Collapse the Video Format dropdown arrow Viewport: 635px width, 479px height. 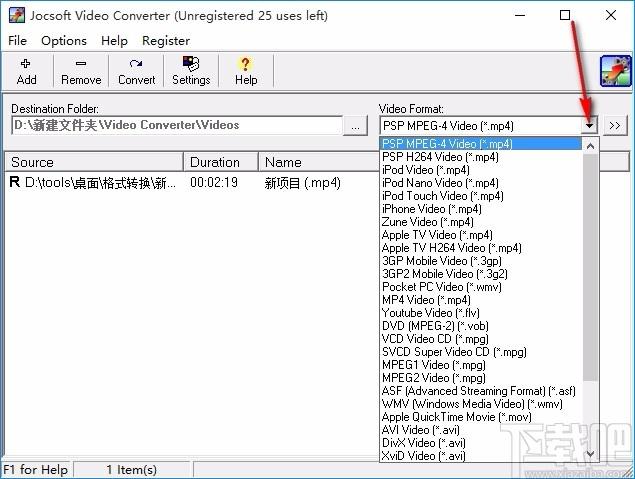coord(589,126)
